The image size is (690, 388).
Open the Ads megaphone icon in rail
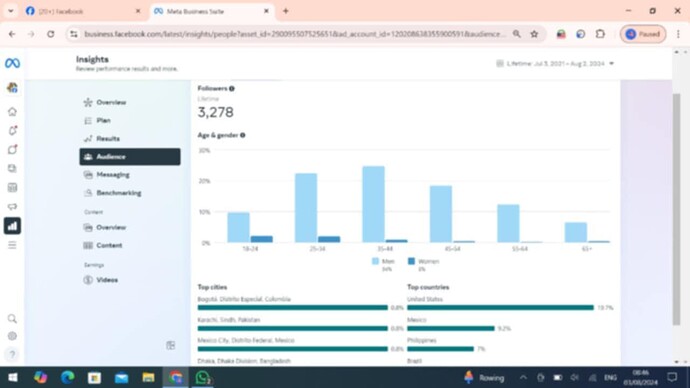12,207
